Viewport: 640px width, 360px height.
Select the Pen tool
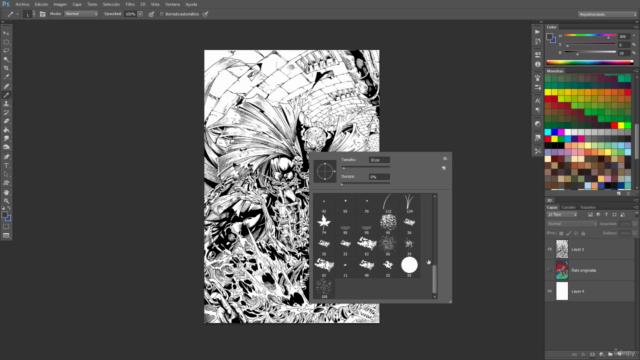click(6, 157)
